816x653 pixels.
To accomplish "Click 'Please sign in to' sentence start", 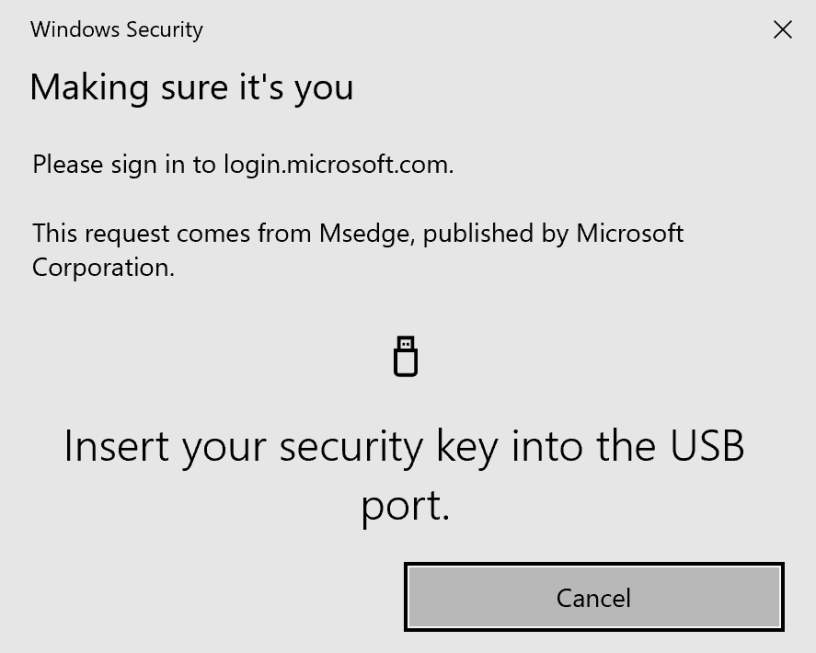I will [124, 164].
